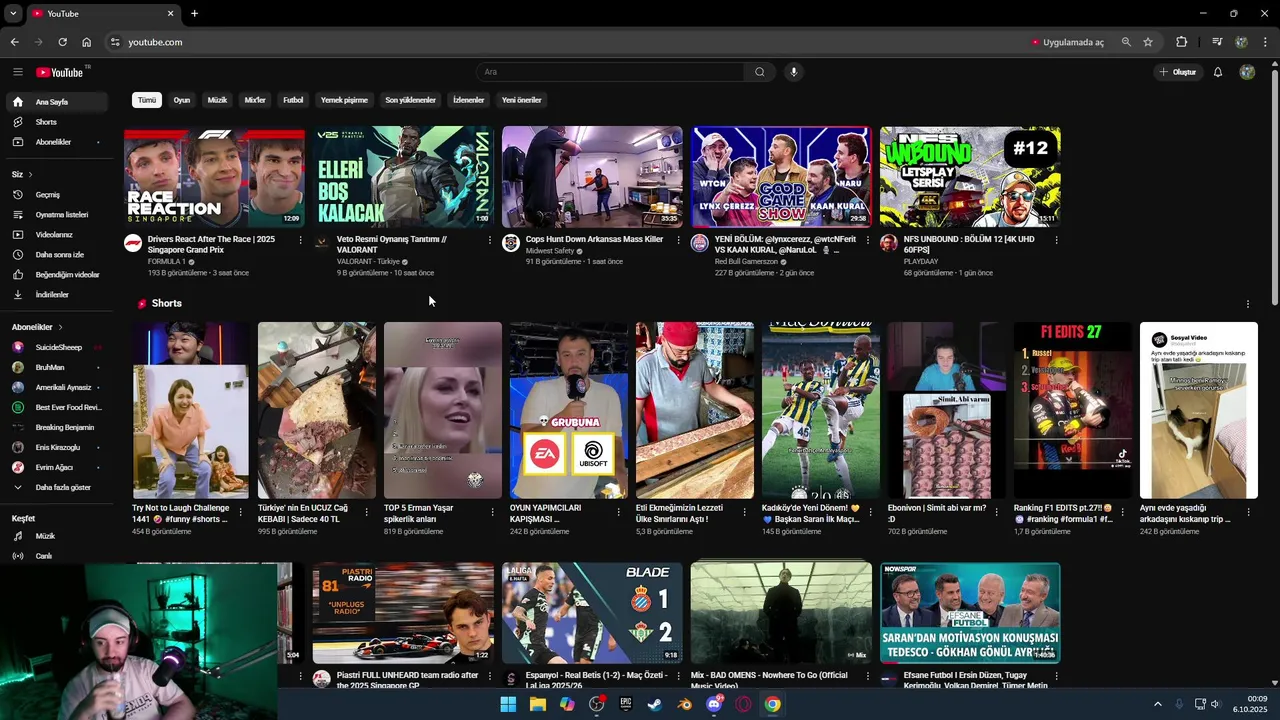This screenshot has width=1280, height=720.
Task: Click Uygulamada aç in address bar
Action: [x=1067, y=42]
